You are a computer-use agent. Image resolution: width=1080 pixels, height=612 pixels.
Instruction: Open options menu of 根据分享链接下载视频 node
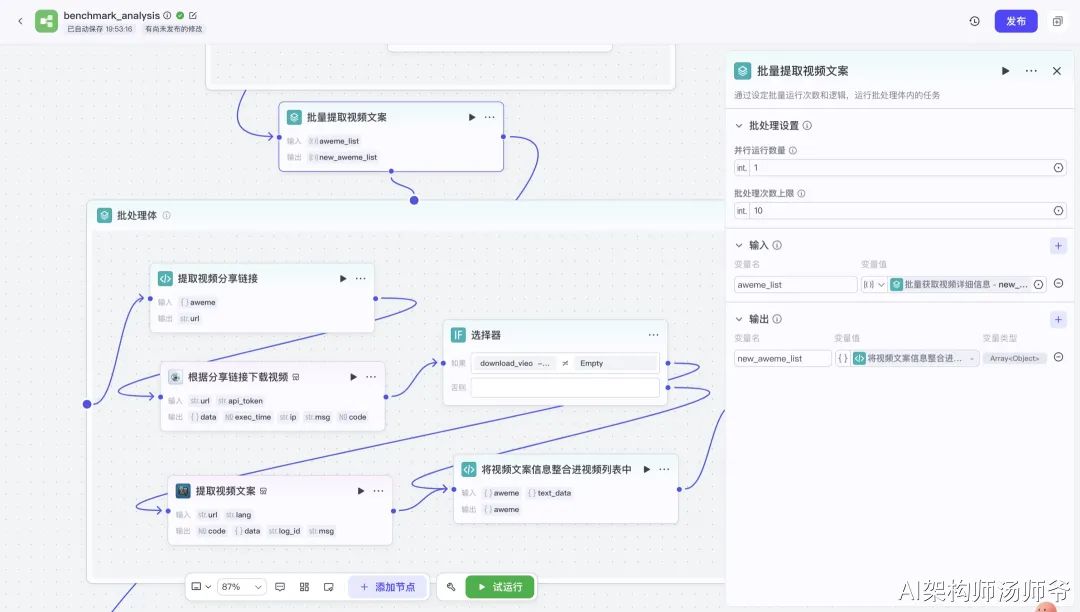371,377
